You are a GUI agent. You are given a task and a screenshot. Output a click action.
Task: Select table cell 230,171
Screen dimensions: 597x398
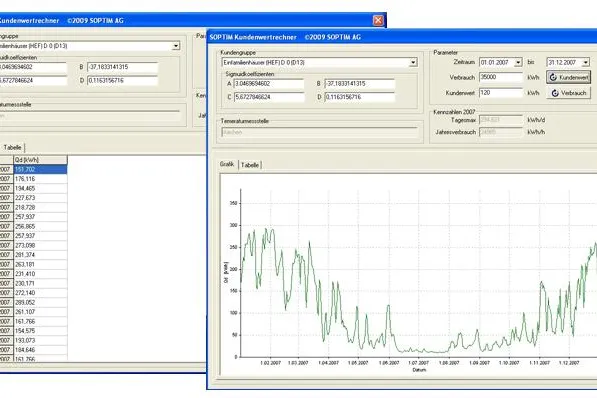pyautogui.click(x=40, y=283)
